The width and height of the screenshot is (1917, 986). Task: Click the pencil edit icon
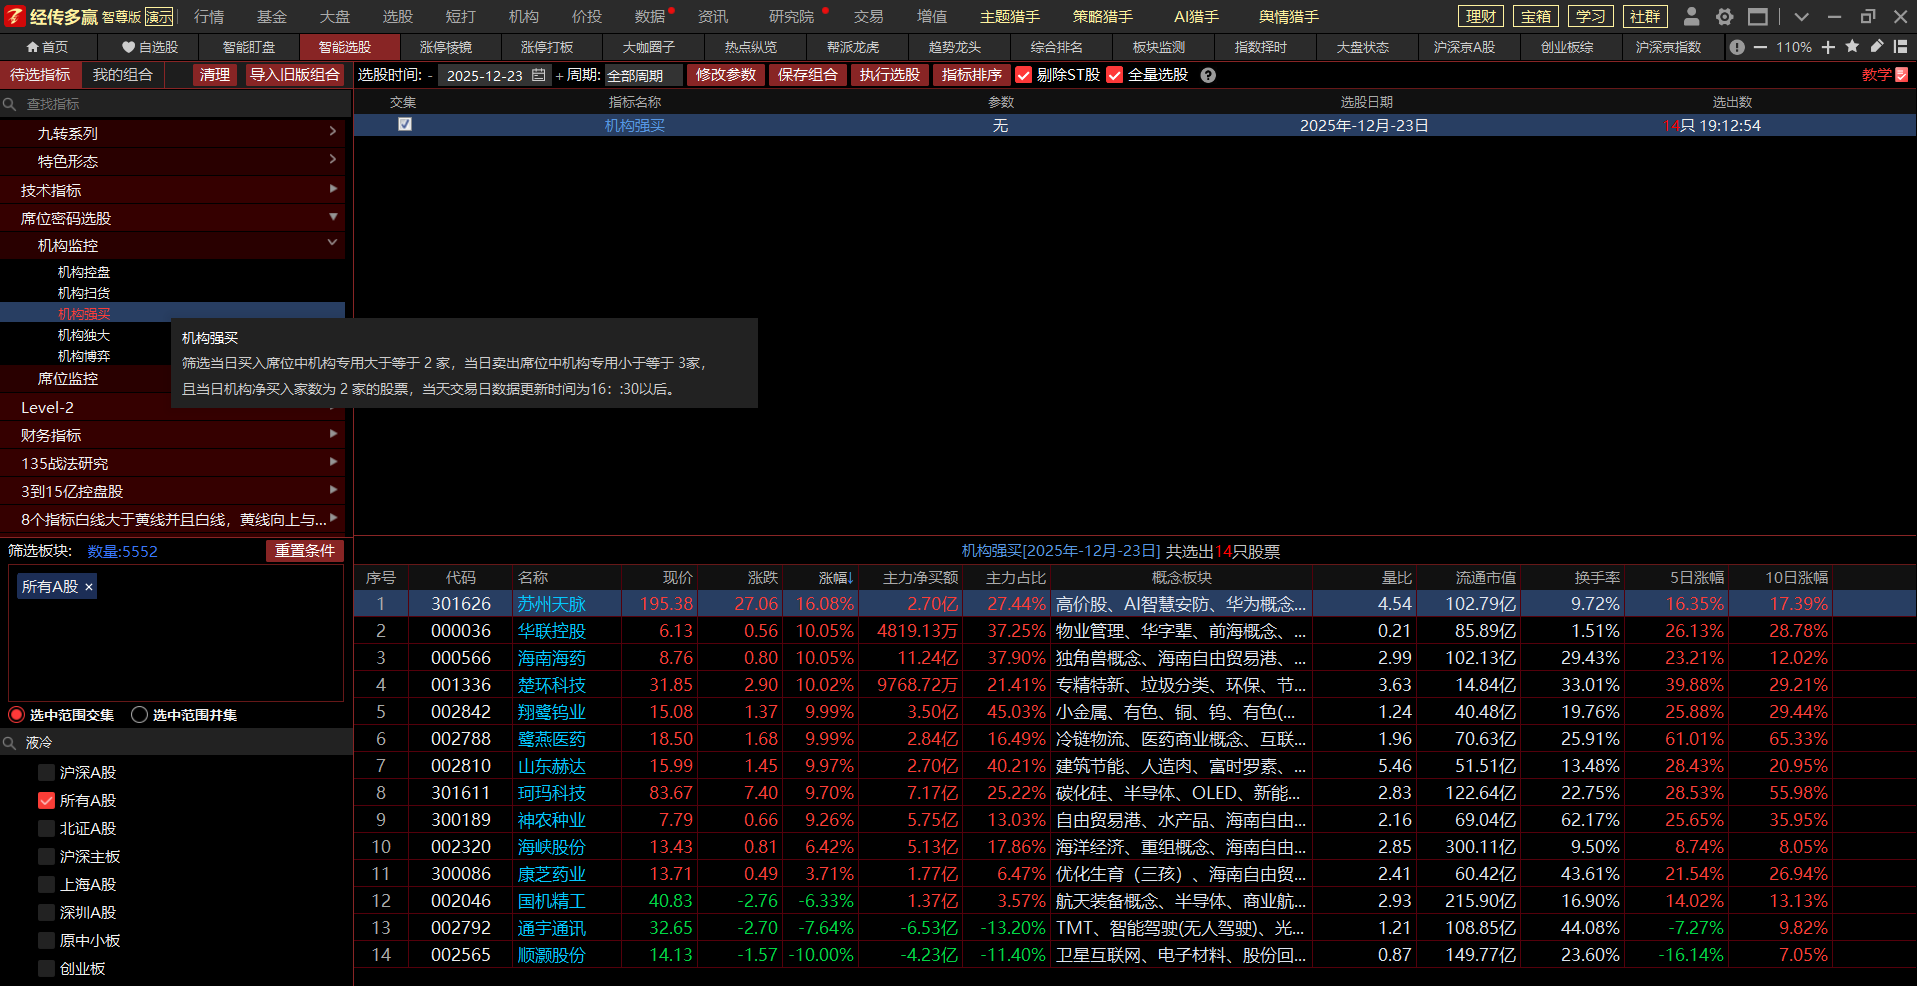(x=1876, y=47)
